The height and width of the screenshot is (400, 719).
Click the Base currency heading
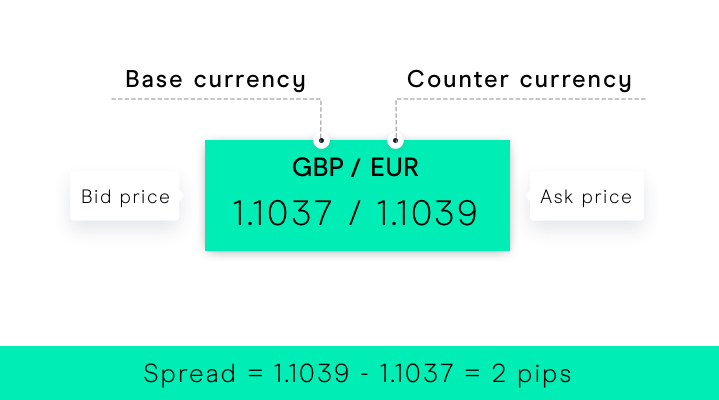(x=216, y=79)
